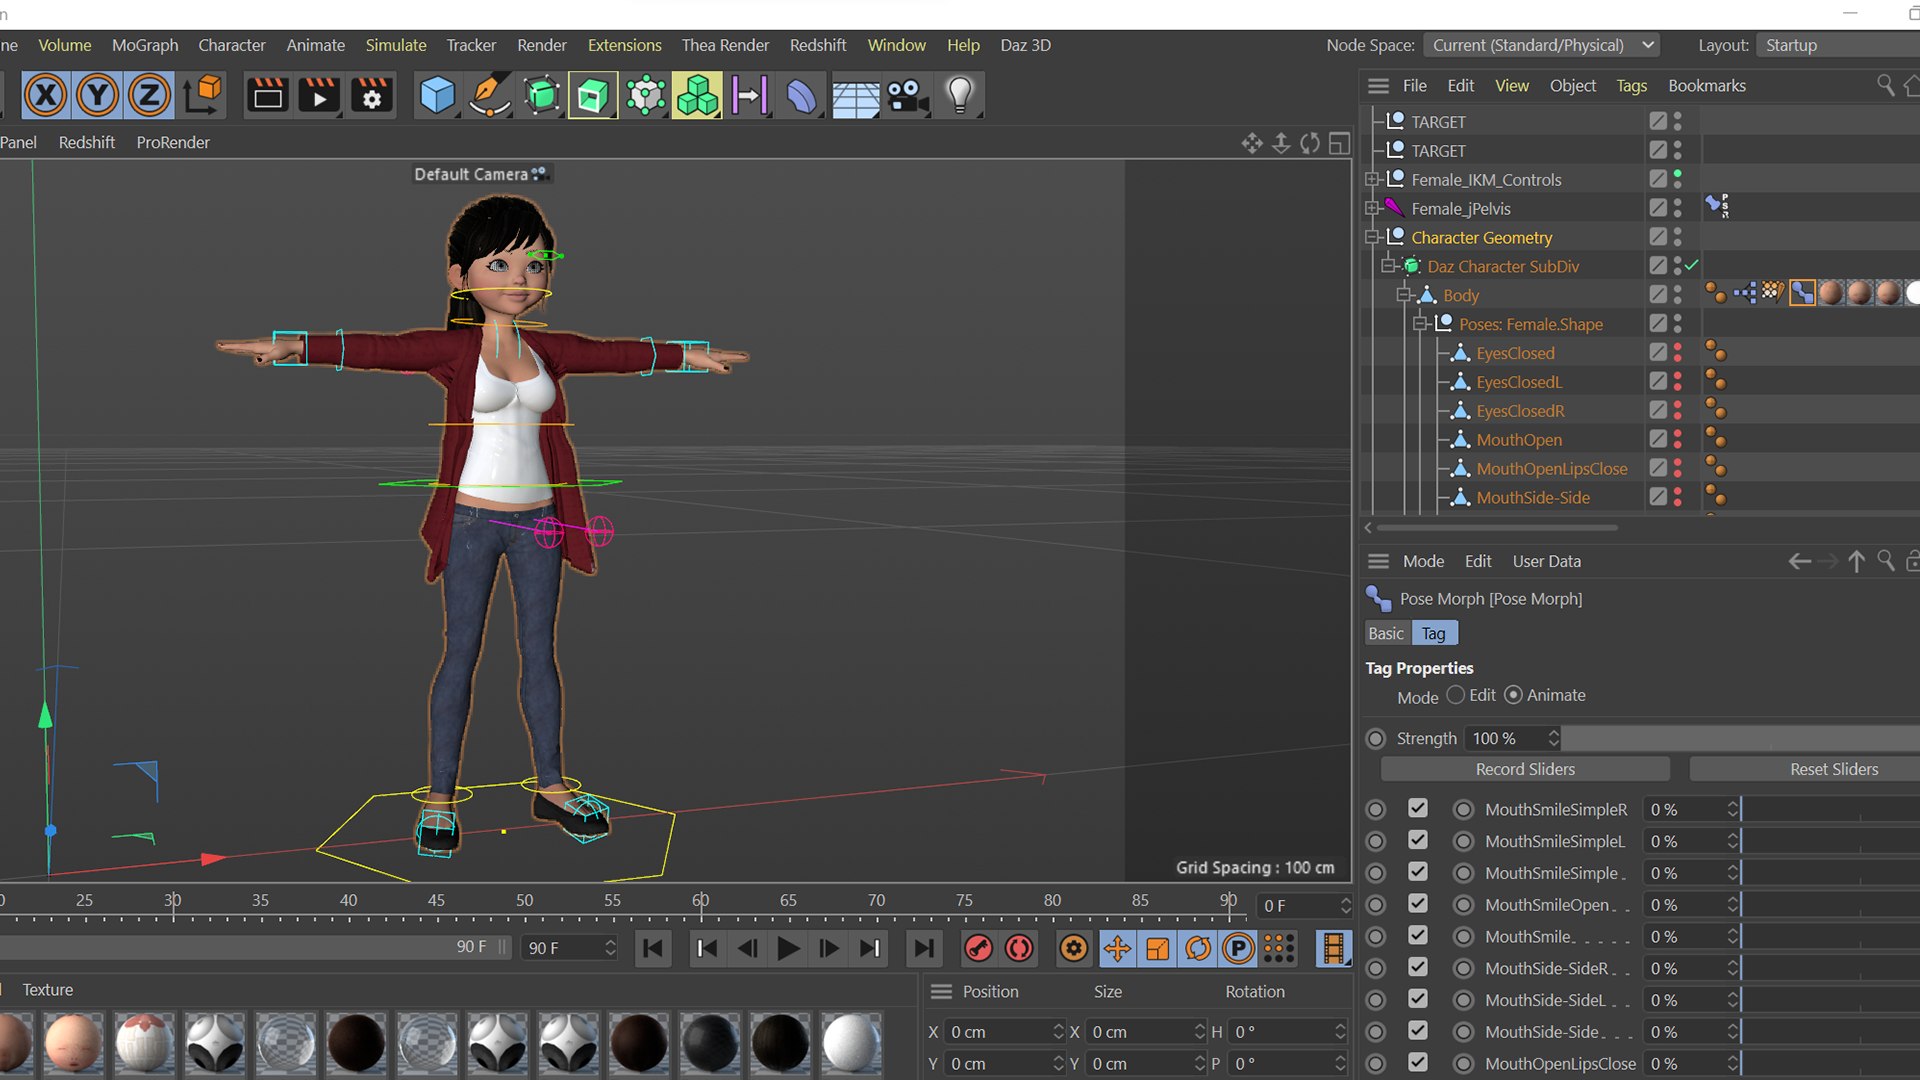
Task: Select the Spline Pen tool
Action: [x=489, y=96]
